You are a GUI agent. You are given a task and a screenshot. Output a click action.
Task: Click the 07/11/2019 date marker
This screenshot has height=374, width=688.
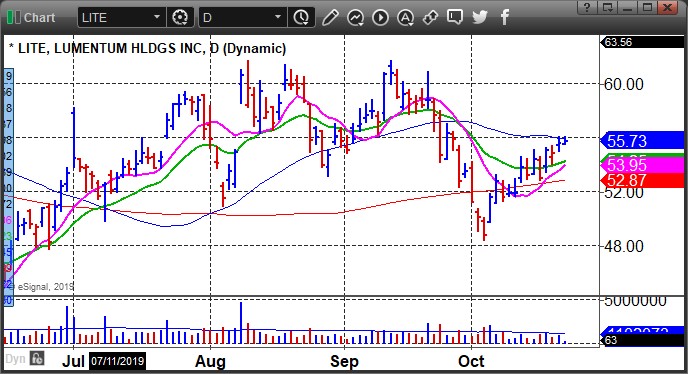point(118,361)
